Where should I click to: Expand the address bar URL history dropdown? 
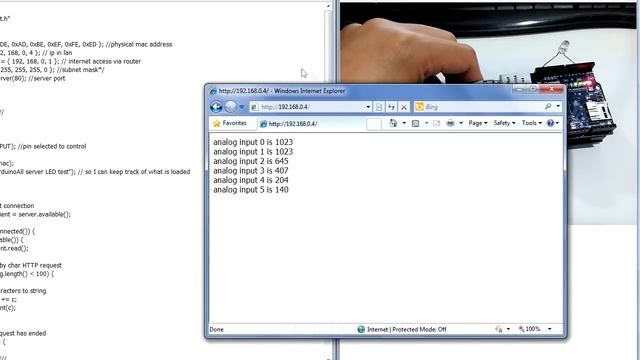(x=368, y=107)
